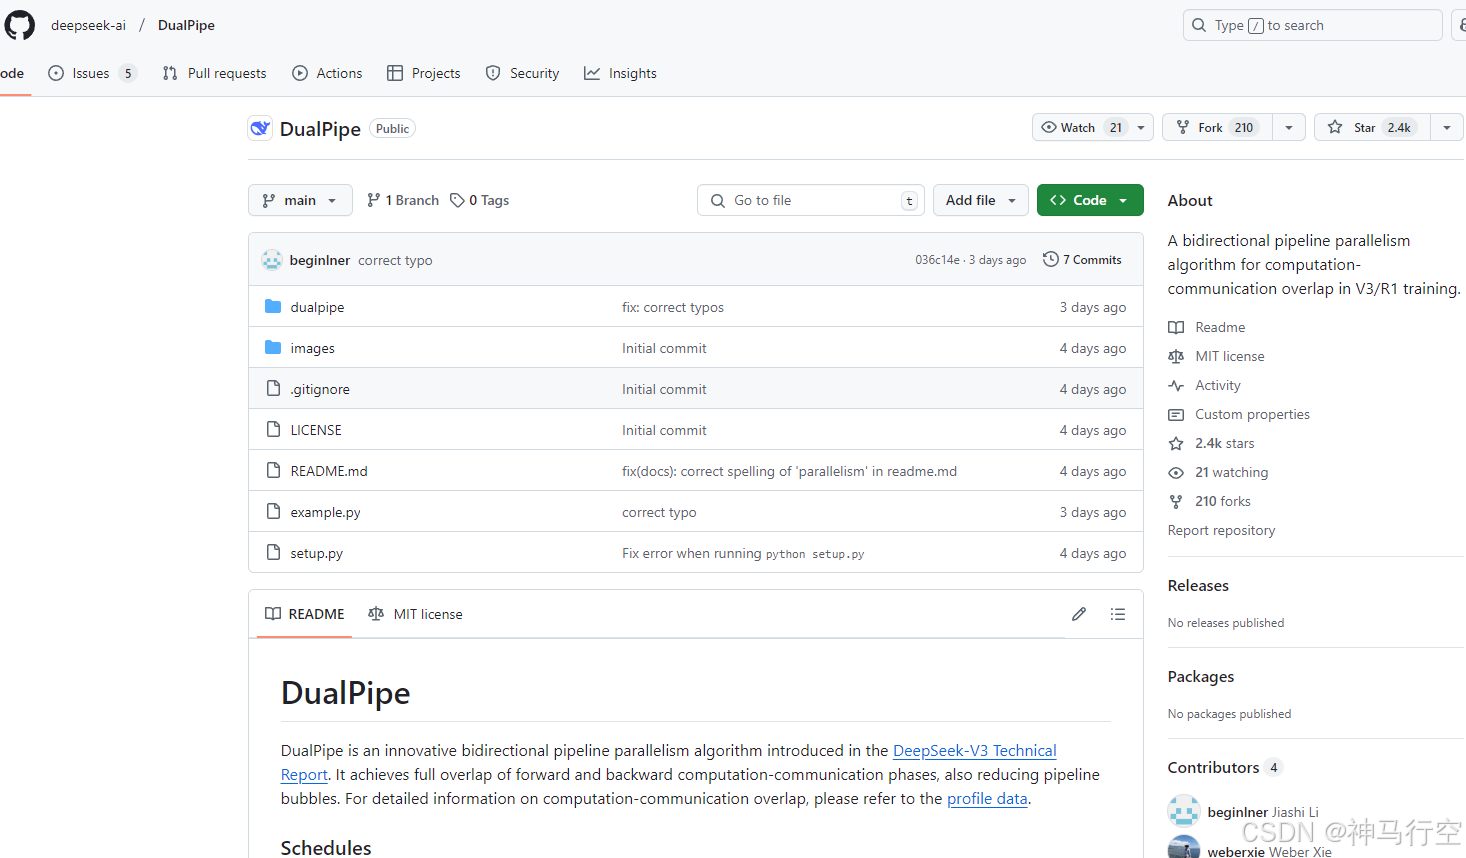The height and width of the screenshot is (858, 1466).
Task: Open the Actions tab
Action: pyautogui.click(x=327, y=73)
